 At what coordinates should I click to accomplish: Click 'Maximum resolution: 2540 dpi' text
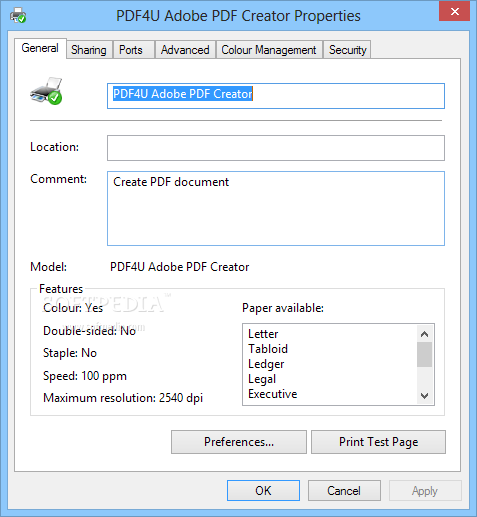(x=123, y=398)
